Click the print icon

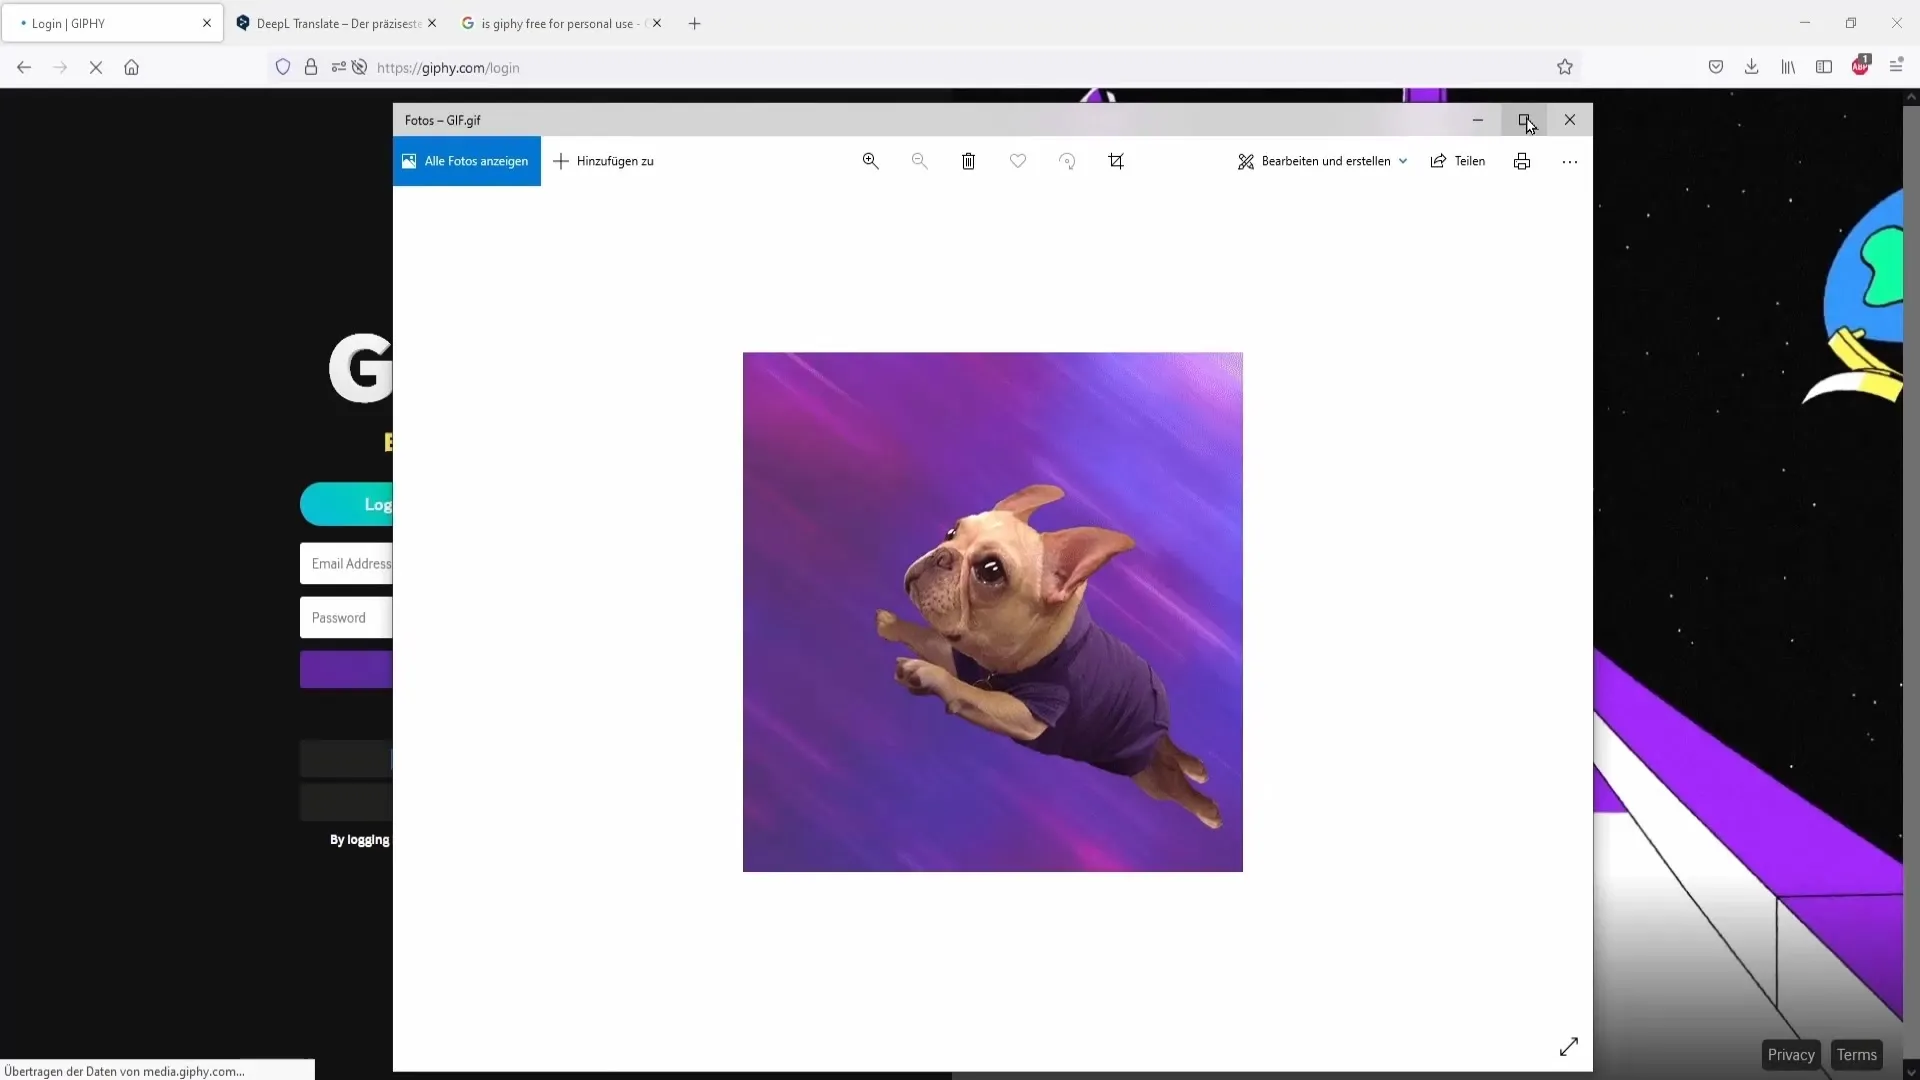click(x=1520, y=161)
